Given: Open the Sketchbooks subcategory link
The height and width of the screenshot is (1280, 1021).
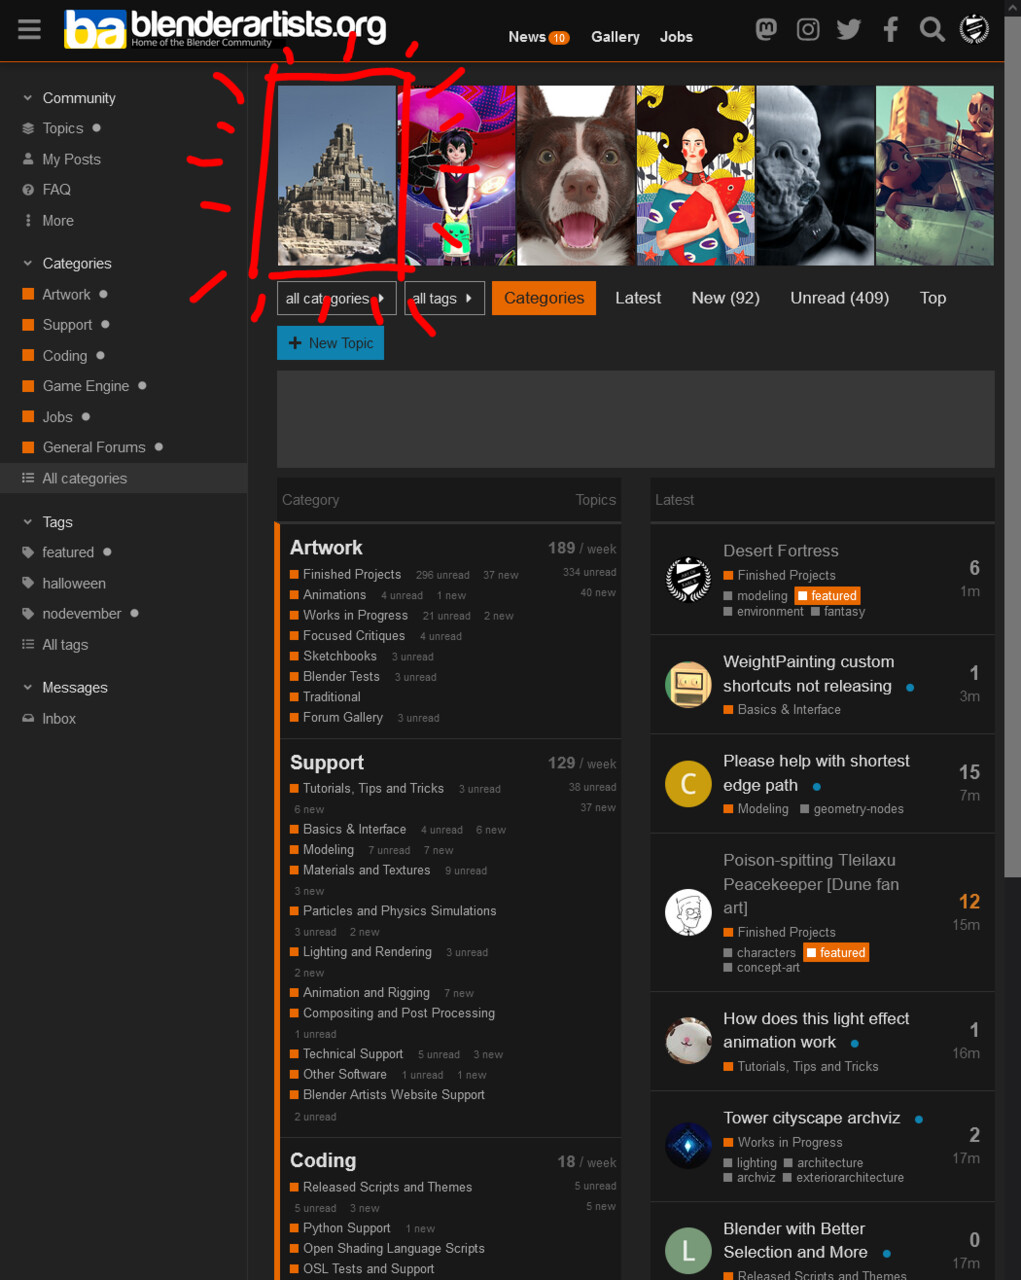Looking at the screenshot, I should 340,656.
